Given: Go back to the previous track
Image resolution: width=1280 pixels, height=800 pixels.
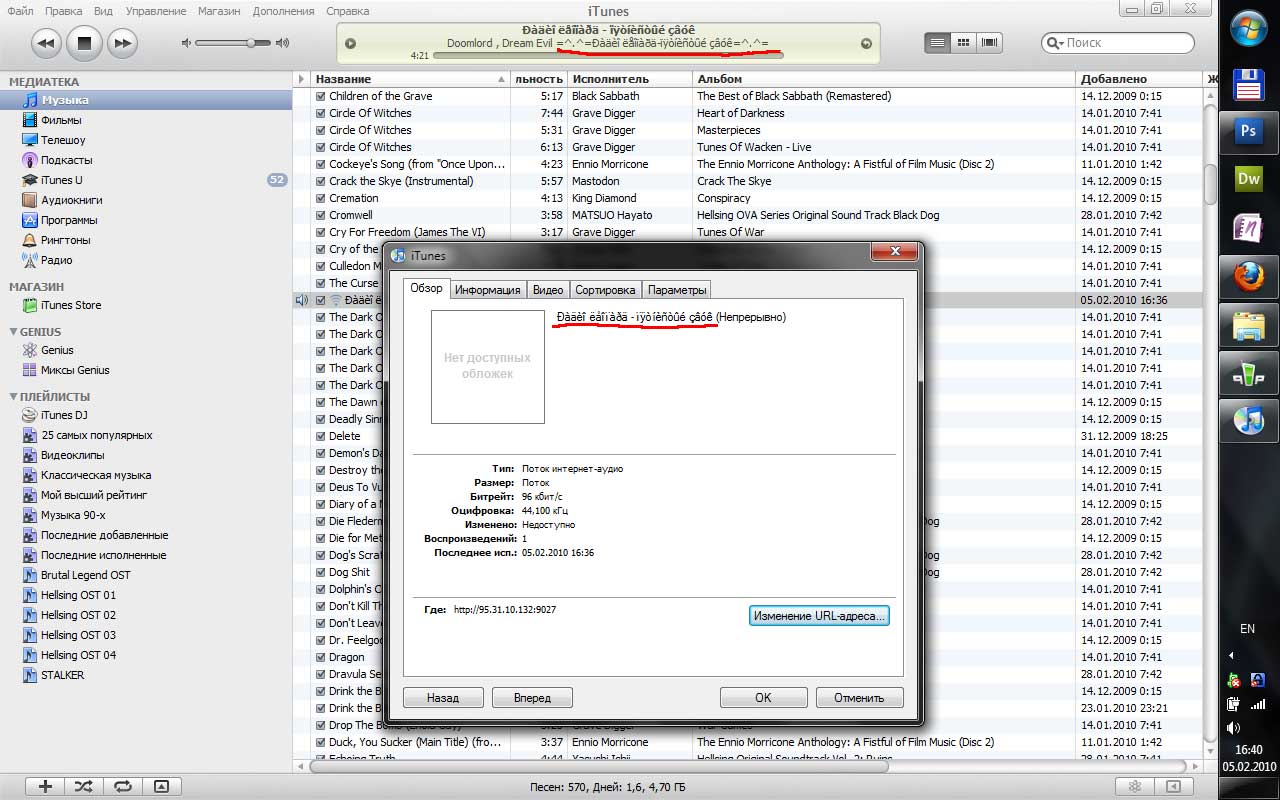Looking at the screenshot, I should (46, 43).
